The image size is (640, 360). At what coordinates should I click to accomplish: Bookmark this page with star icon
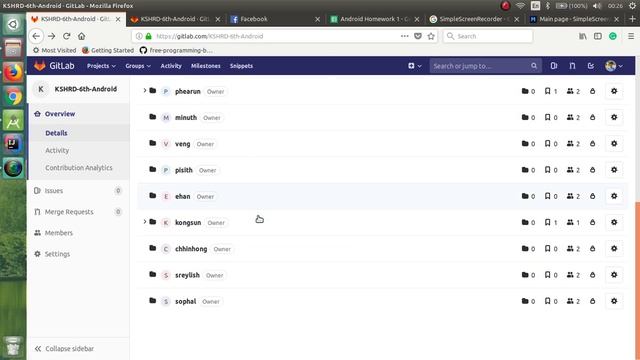click(x=431, y=36)
